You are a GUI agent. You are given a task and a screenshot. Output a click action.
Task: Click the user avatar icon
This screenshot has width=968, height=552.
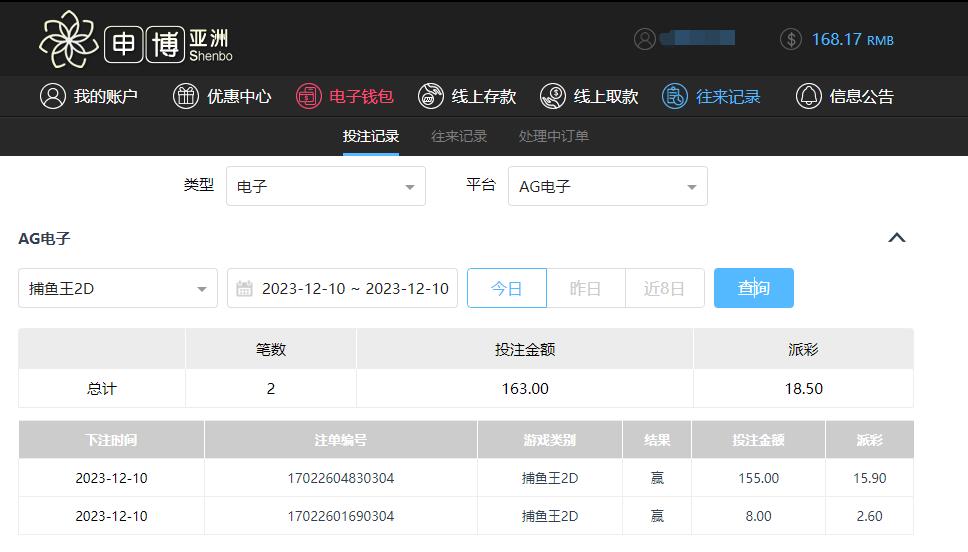click(645, 39)
